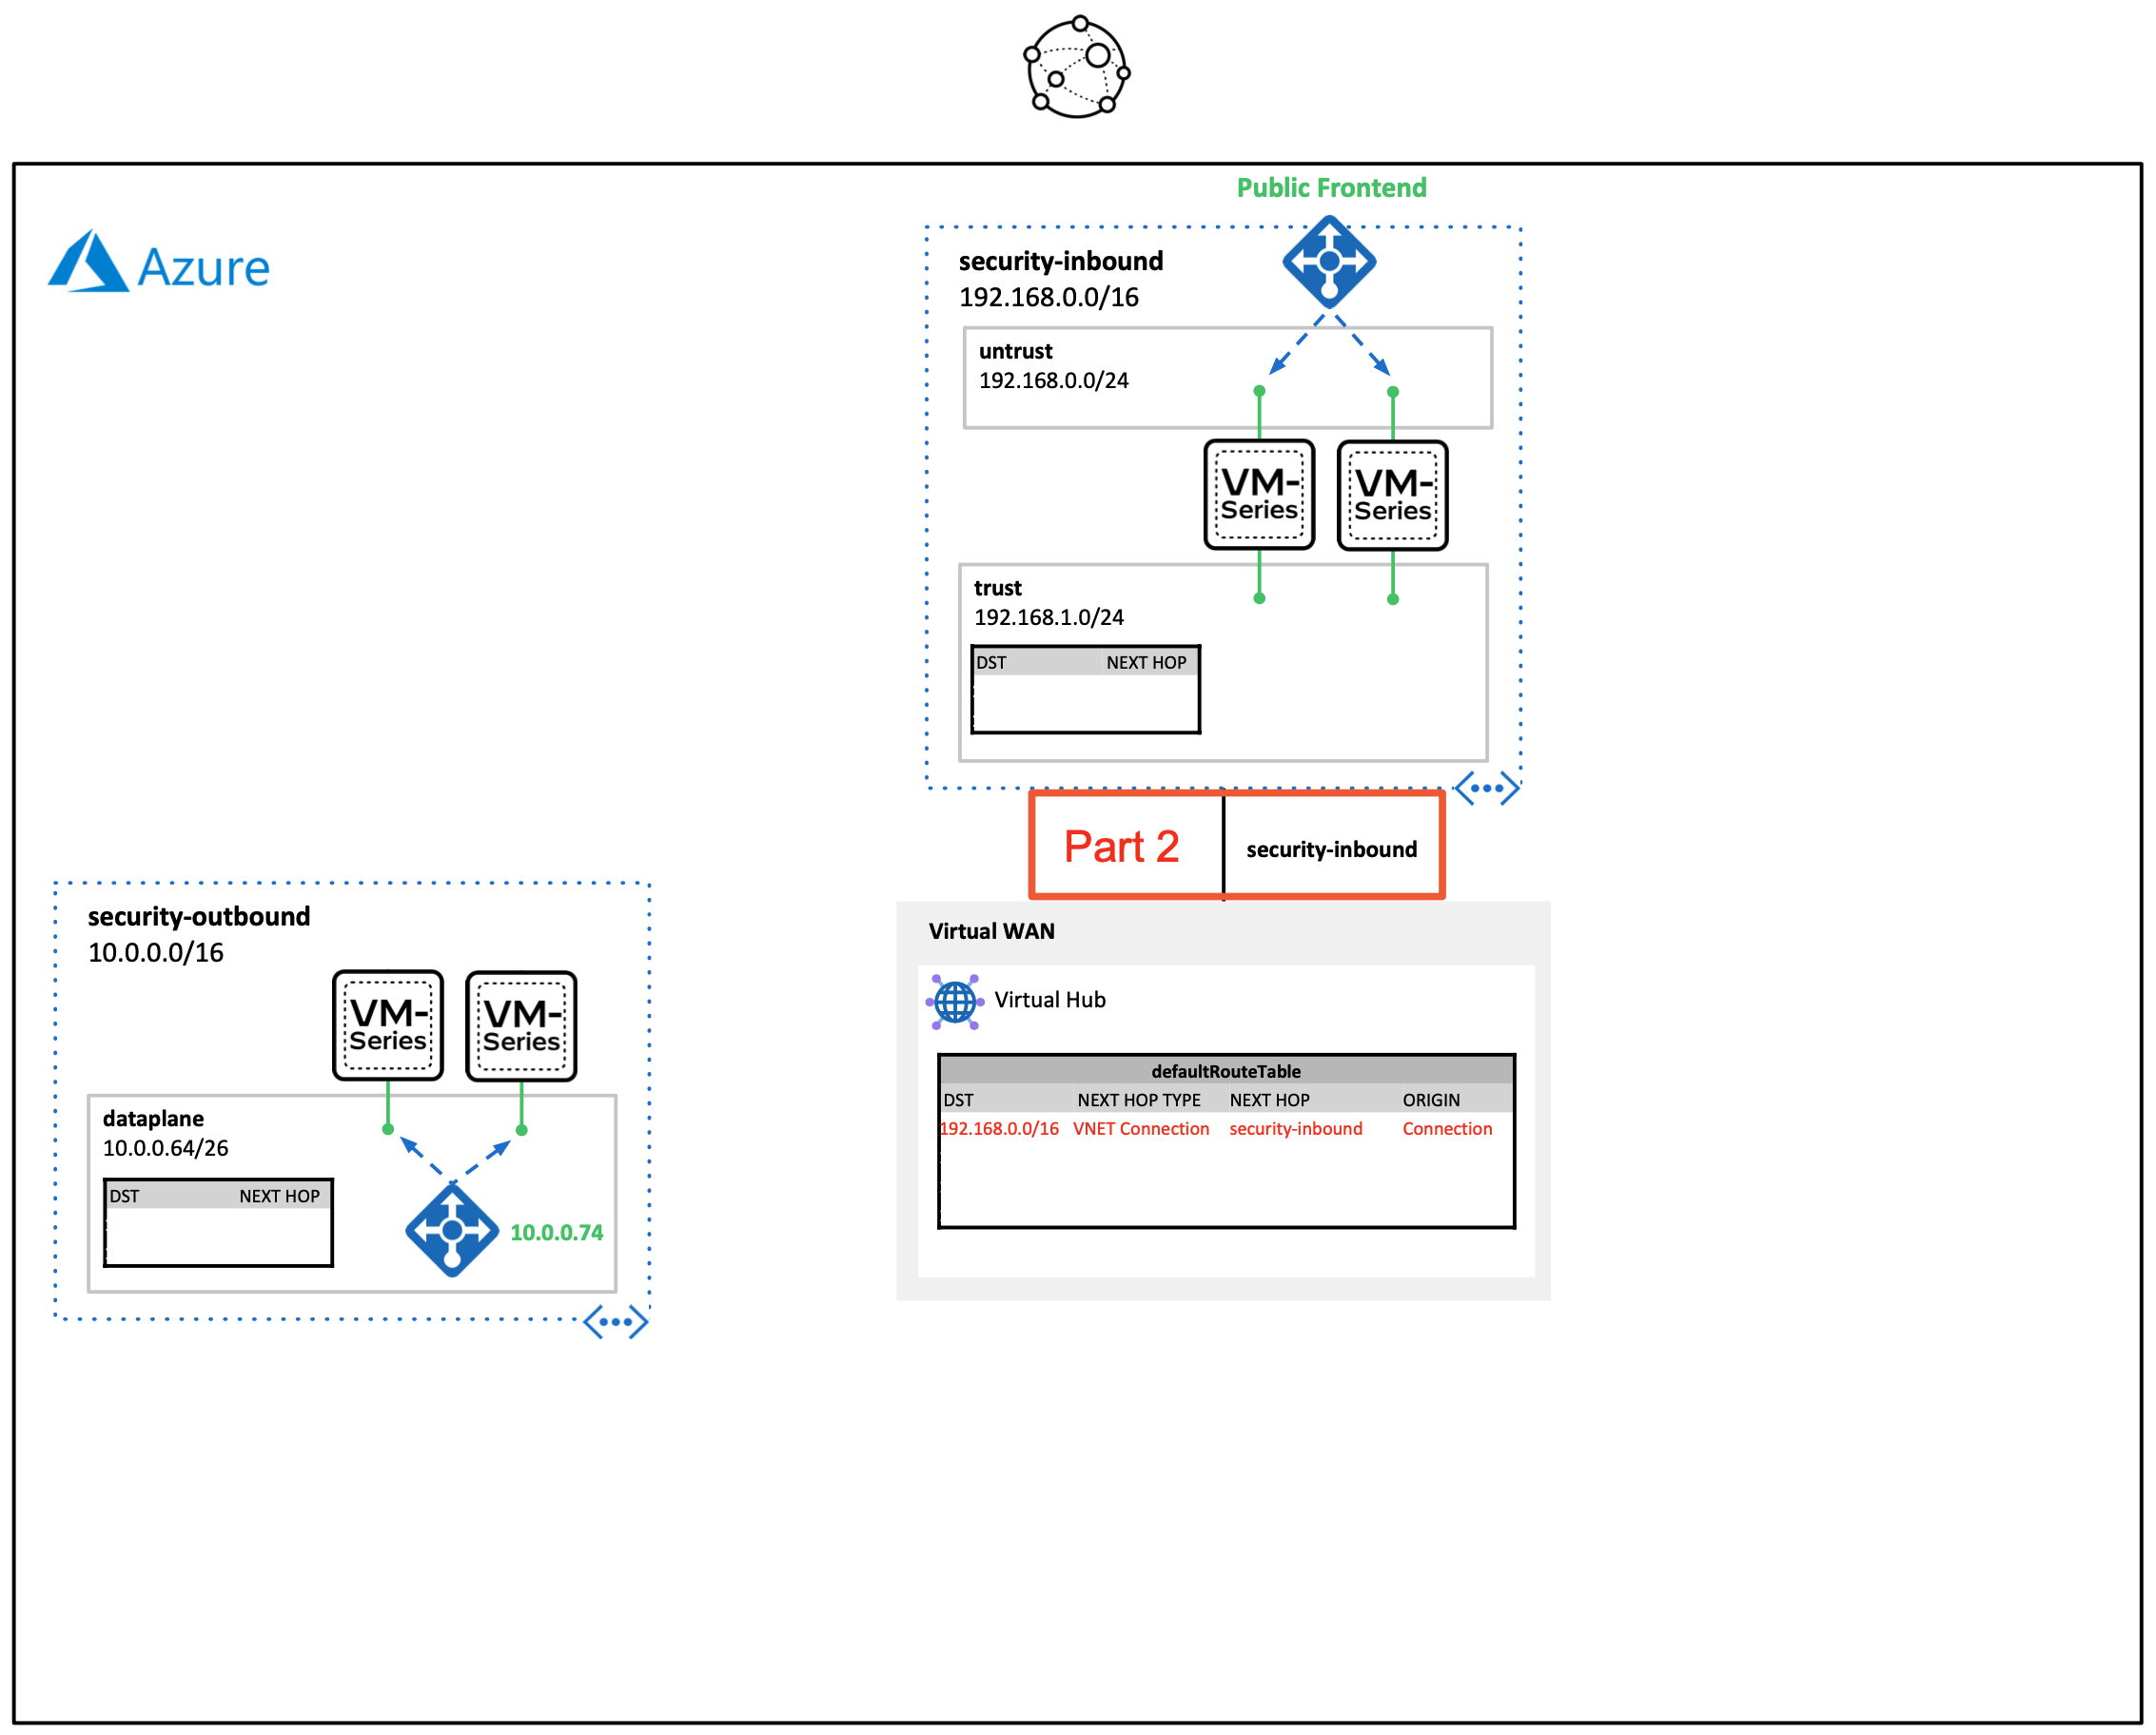Click the dataplane subnet route table
Screen dimensions: 2156x1735
tap(218, 1222)
